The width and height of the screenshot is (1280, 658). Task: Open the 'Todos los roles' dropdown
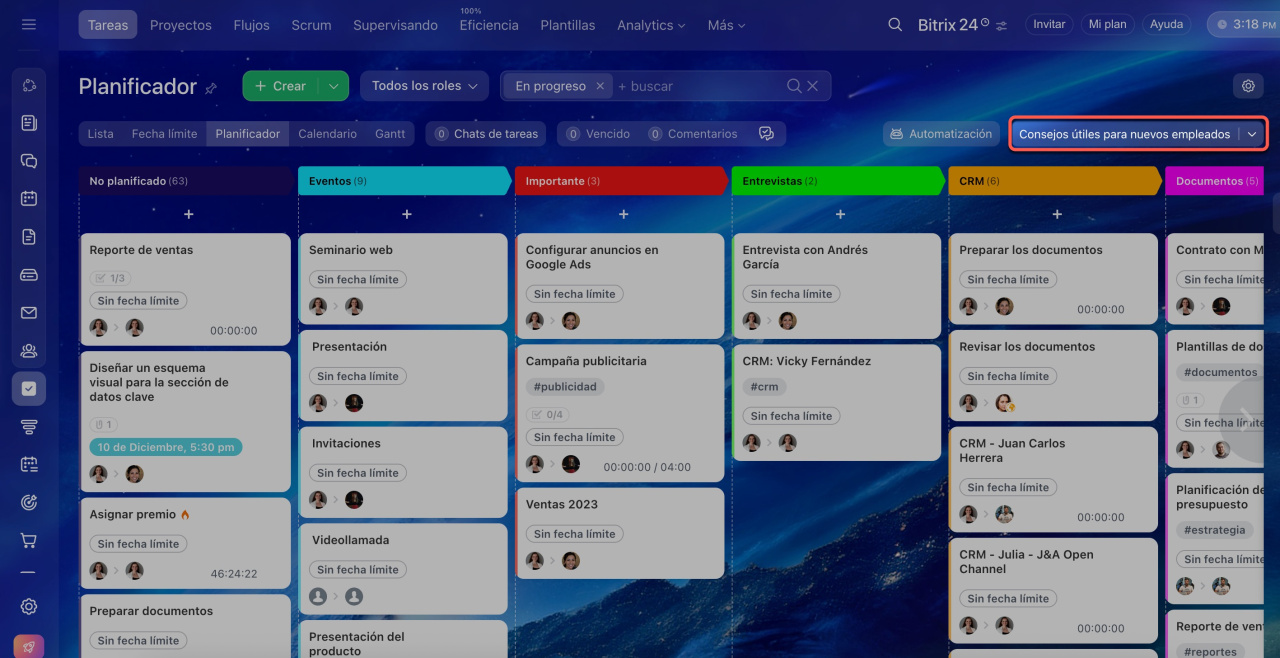pos(424,86)
